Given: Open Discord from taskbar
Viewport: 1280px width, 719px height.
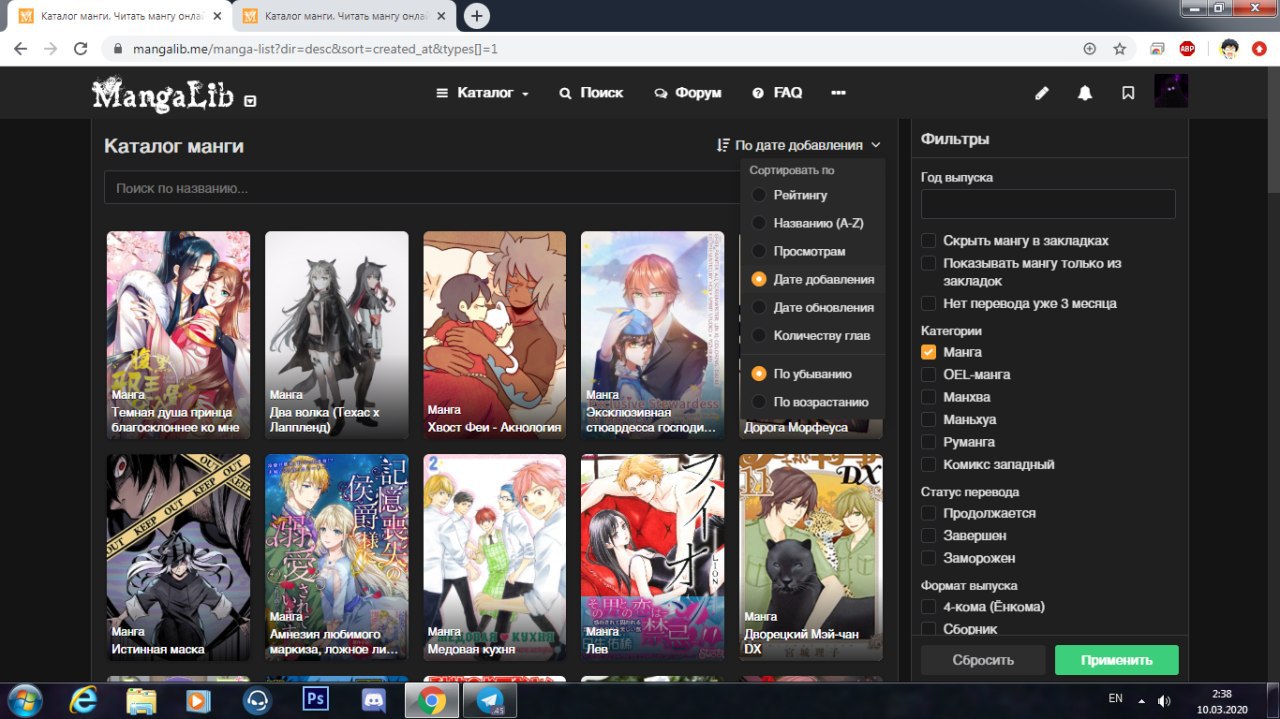Looking at the screenshot, I should tap(375, 699).
